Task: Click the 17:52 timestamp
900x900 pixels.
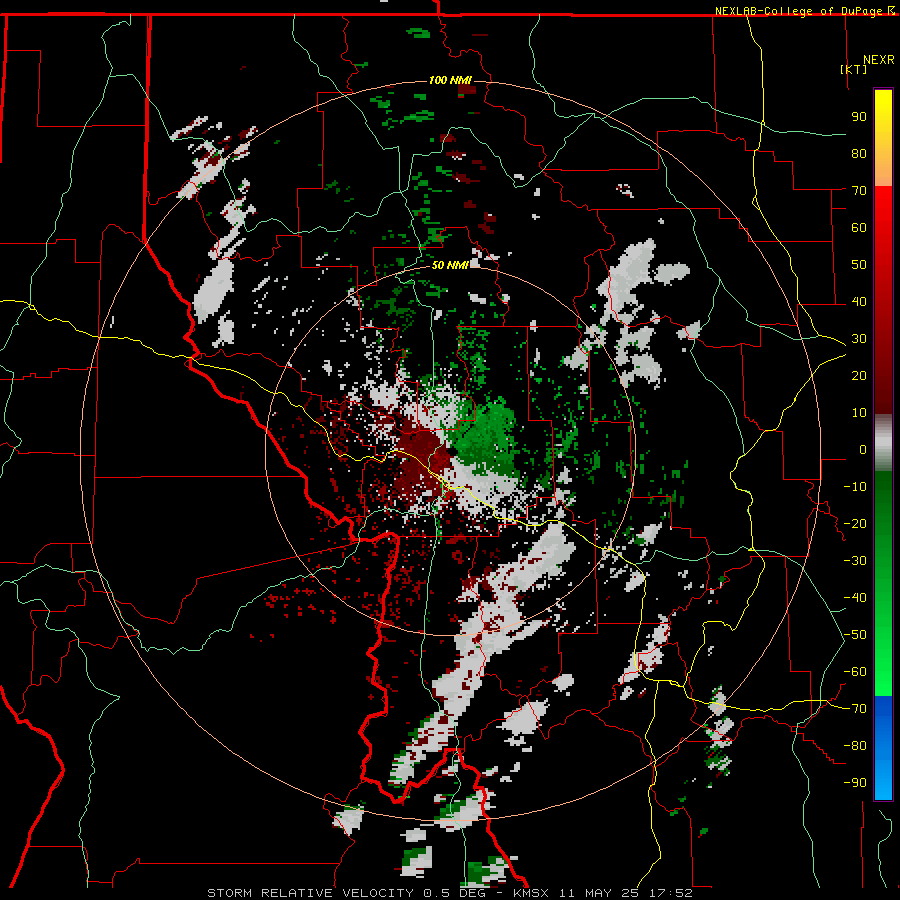Action: 671,893
